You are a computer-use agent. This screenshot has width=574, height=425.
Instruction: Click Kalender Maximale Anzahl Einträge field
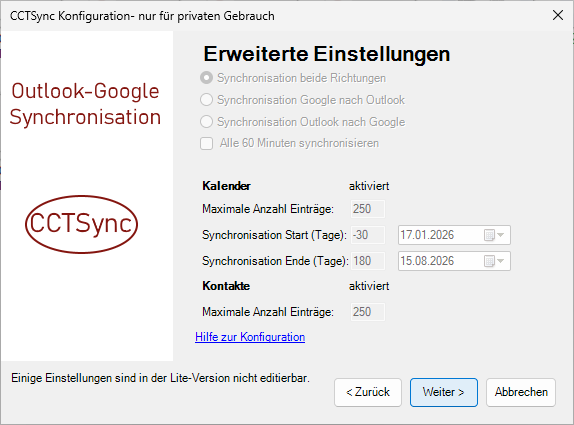pyautogui.click(x=368, y=209)
